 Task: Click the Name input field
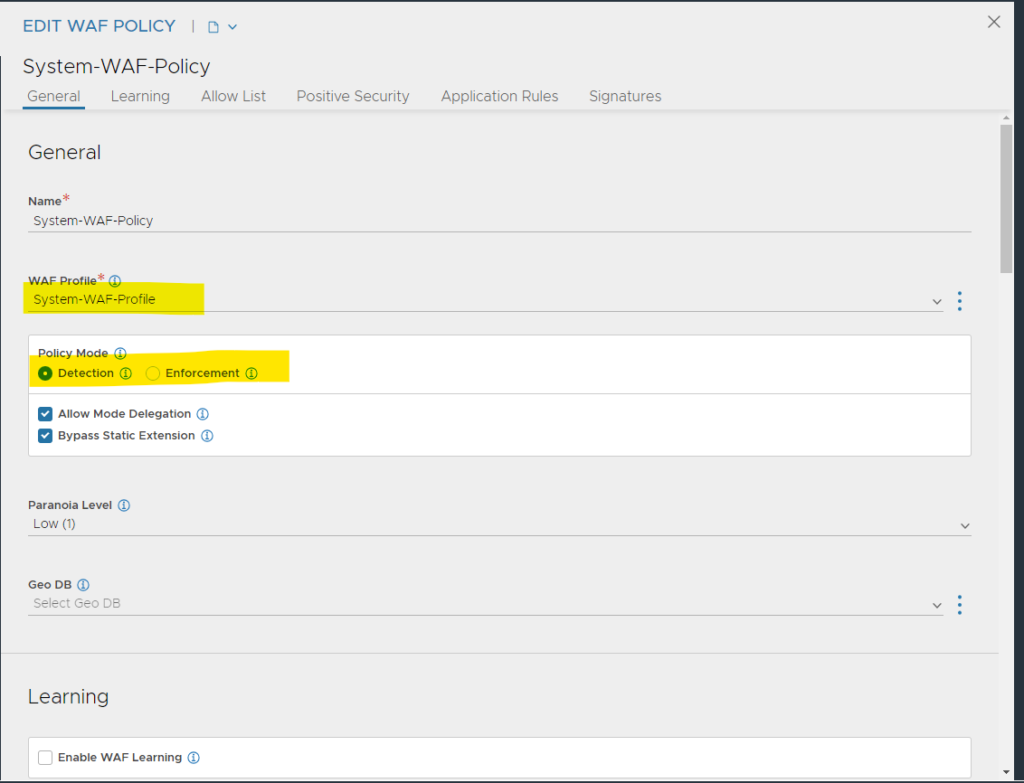click(500, 220)
